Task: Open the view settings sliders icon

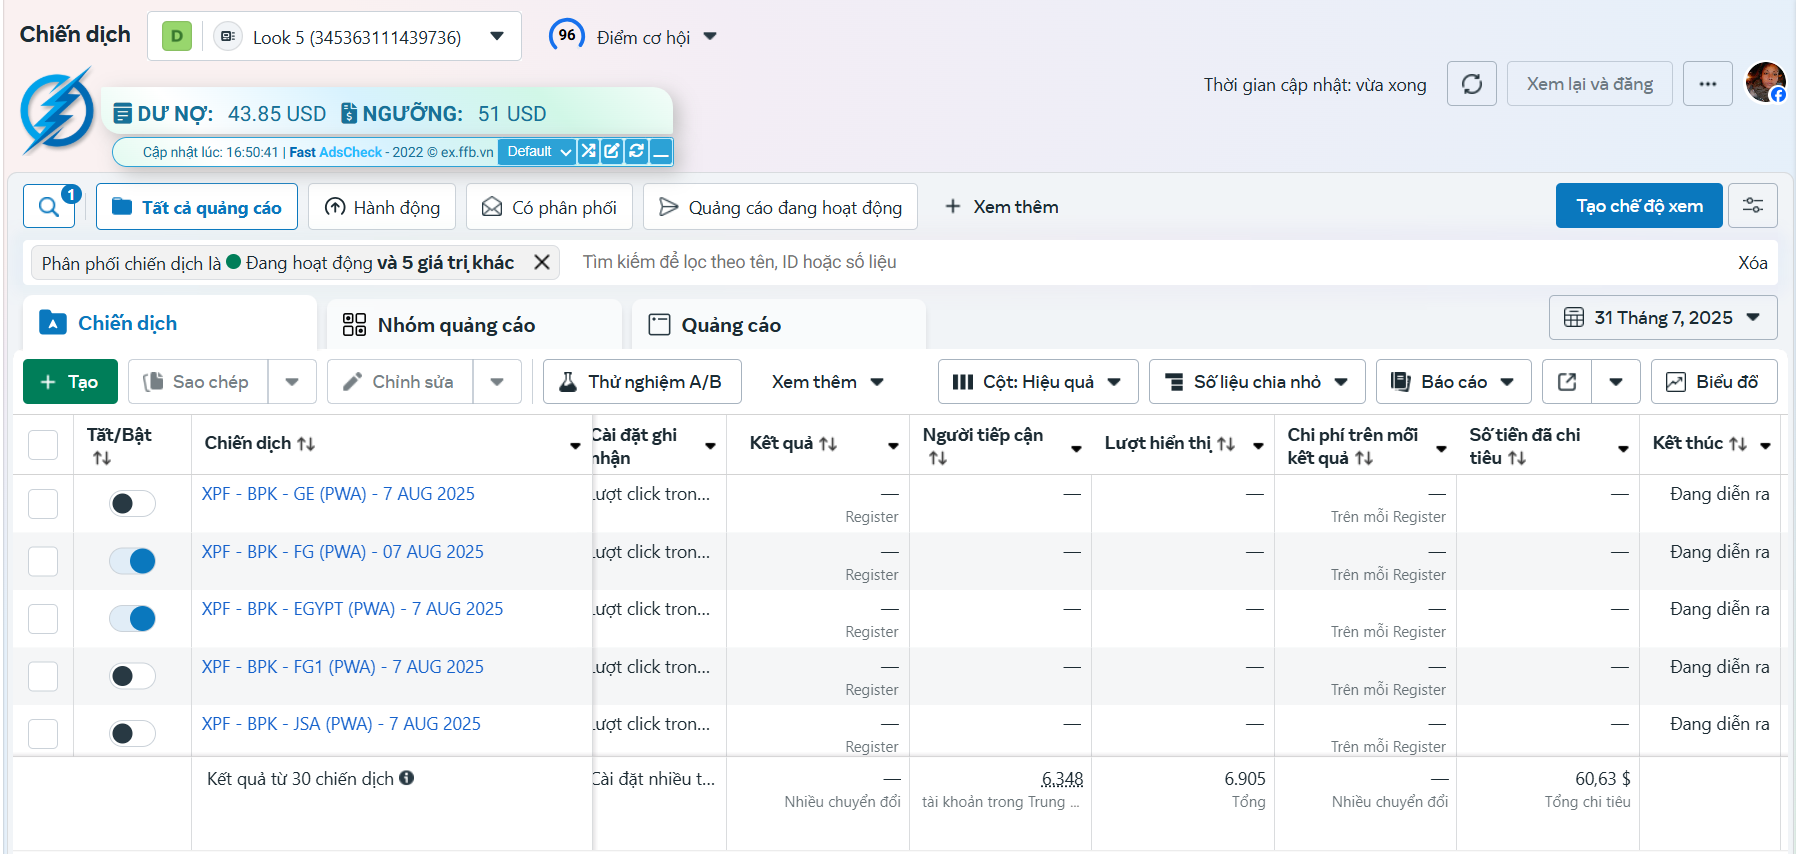Action: tap(1753, 206)
